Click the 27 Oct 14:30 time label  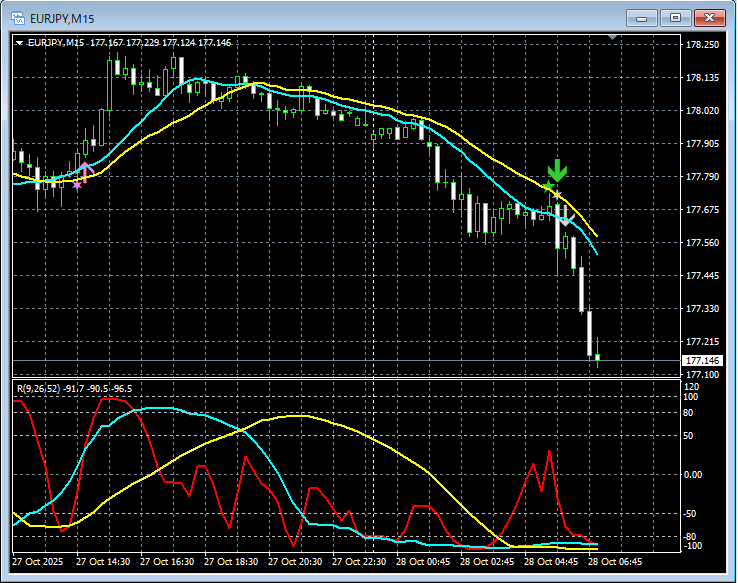click(x=103, y=562)
